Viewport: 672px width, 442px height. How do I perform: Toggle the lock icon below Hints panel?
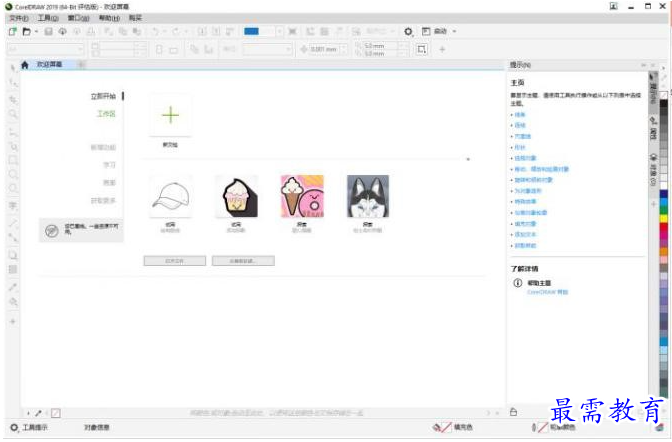(x=513, y=412)
